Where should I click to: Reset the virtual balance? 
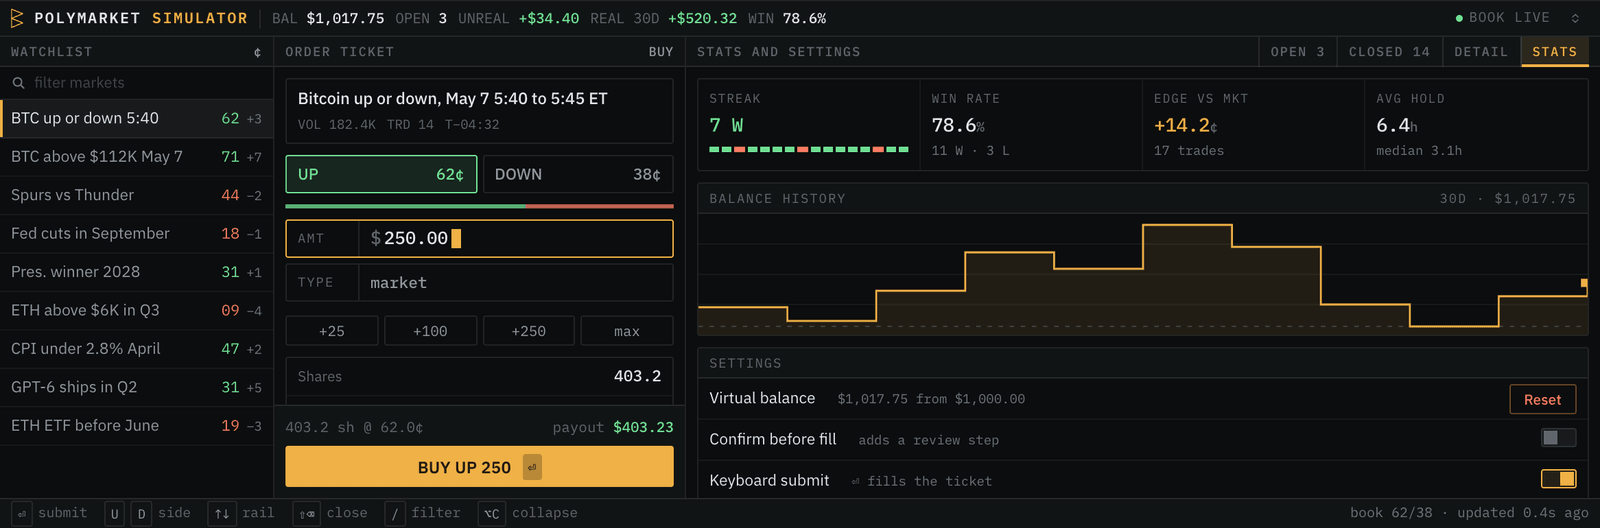click(1542, 399)
